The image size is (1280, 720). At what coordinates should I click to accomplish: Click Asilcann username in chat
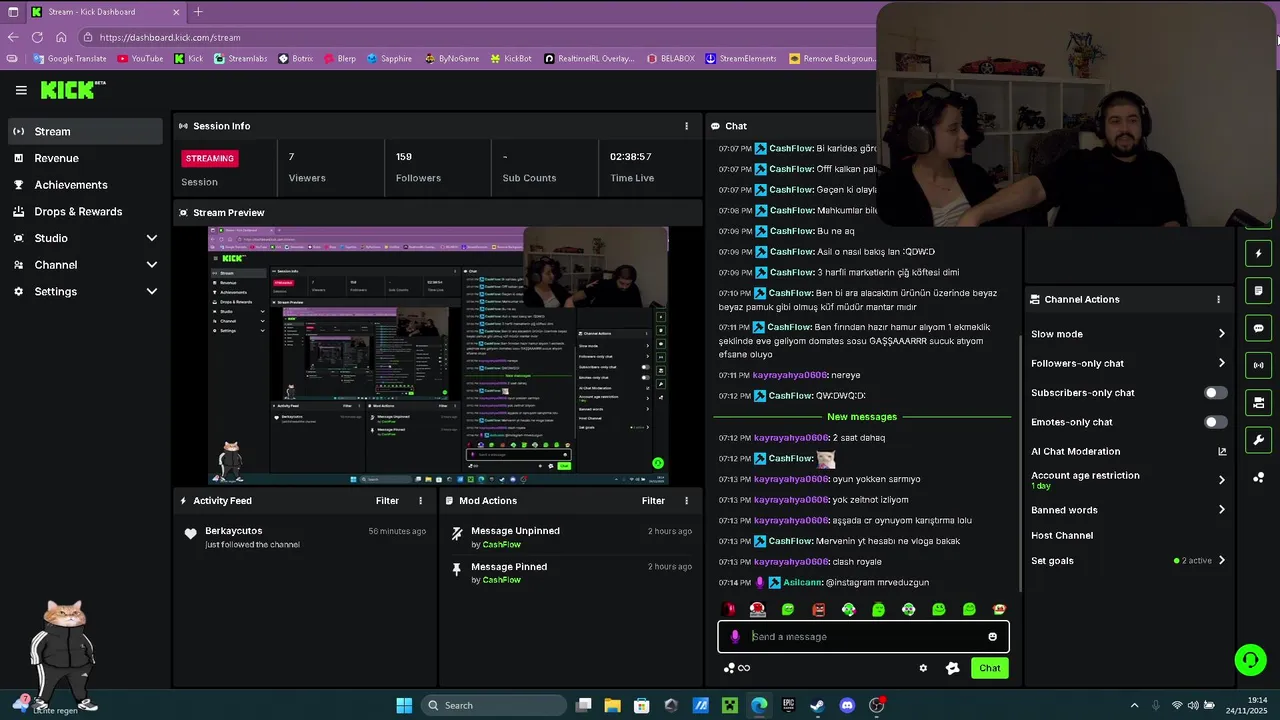click(803, 583)
